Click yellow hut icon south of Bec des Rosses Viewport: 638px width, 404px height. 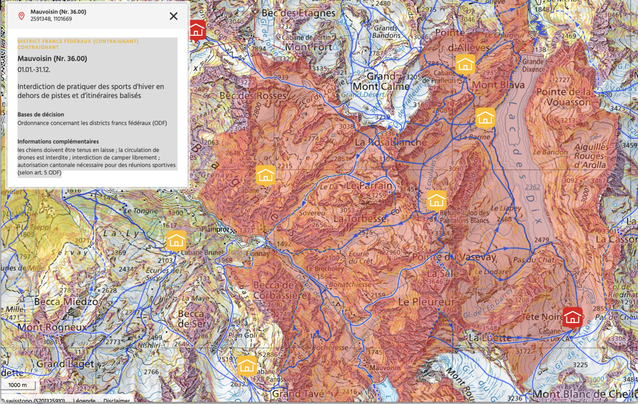tap(265, 176)
